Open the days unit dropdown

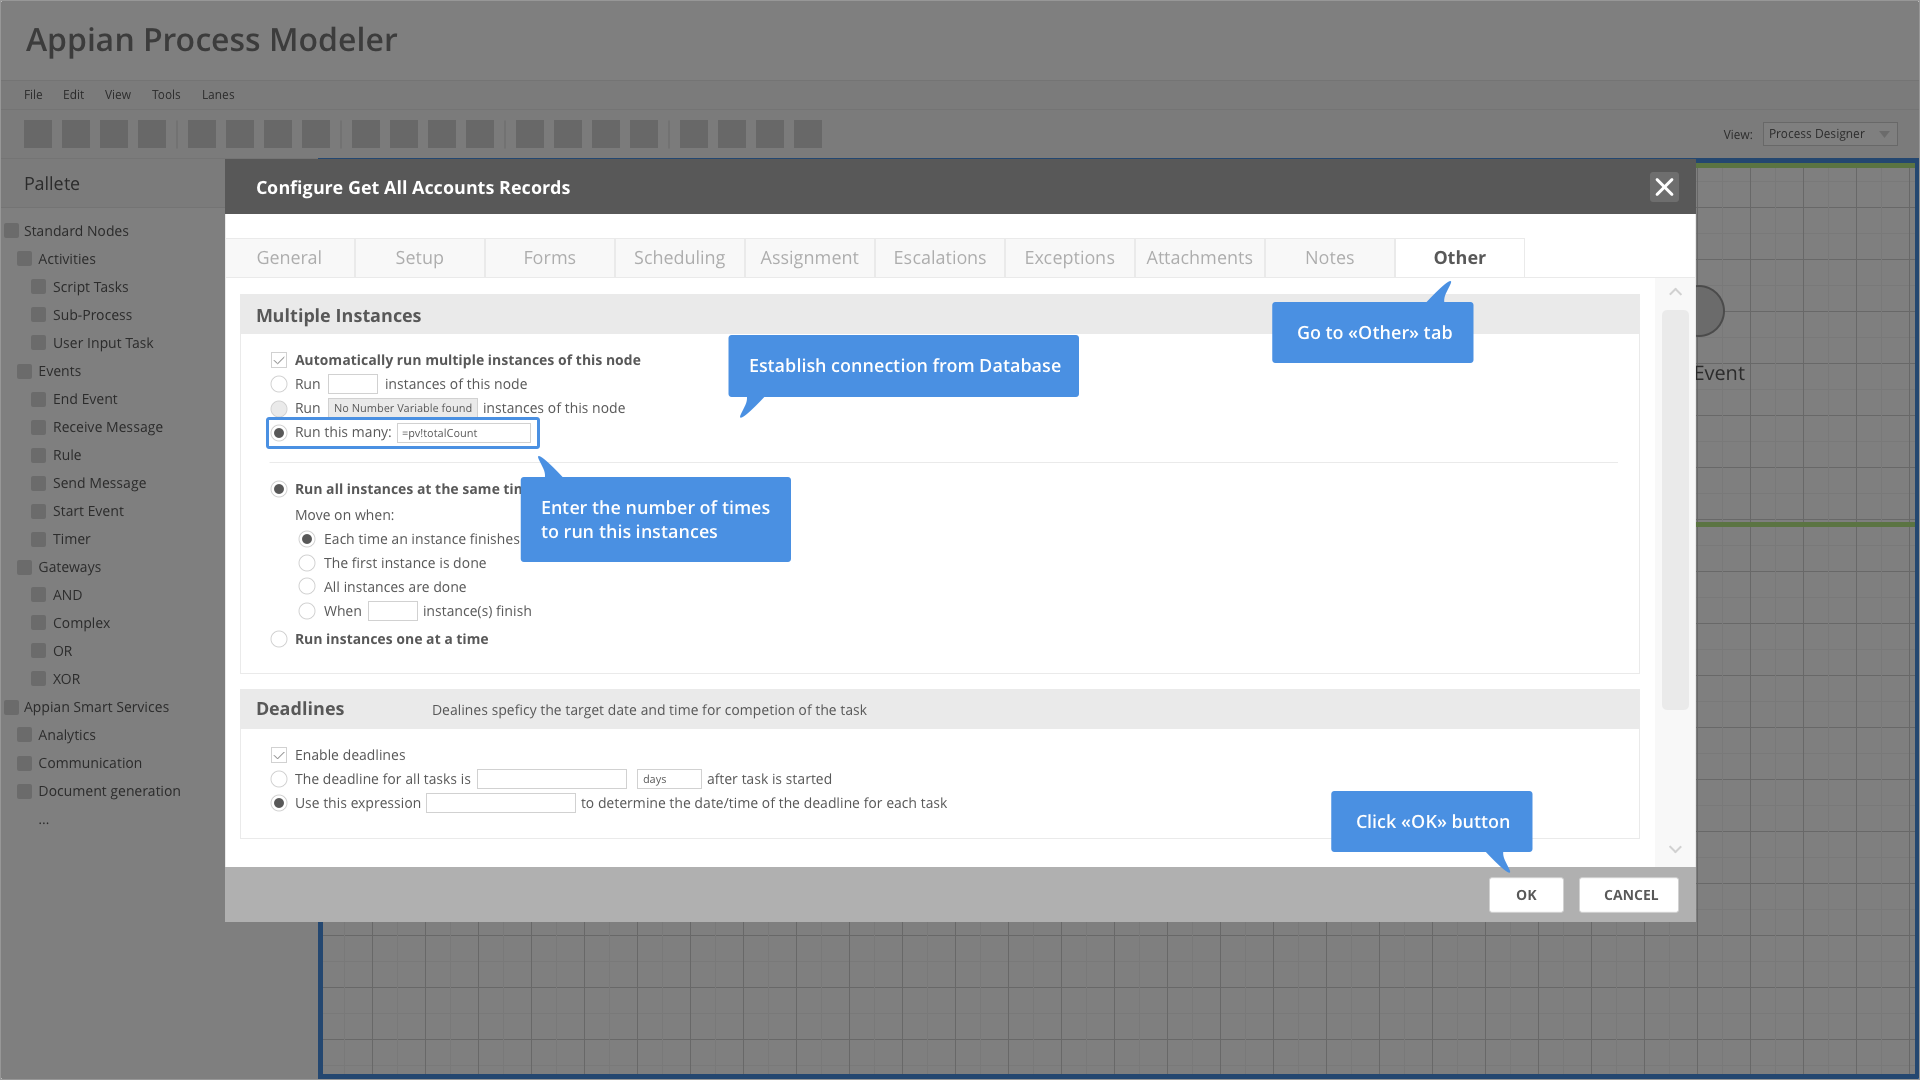pos(668,779)
